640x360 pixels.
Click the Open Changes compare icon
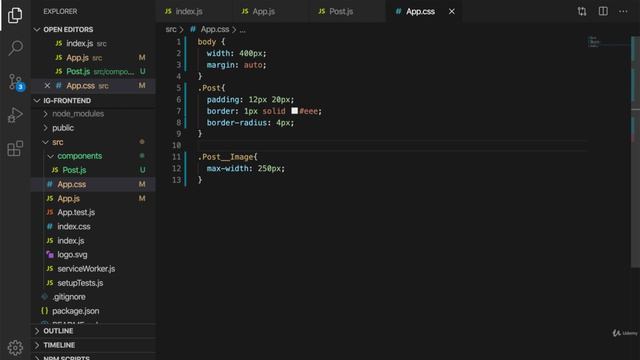[x=582, y=11]
